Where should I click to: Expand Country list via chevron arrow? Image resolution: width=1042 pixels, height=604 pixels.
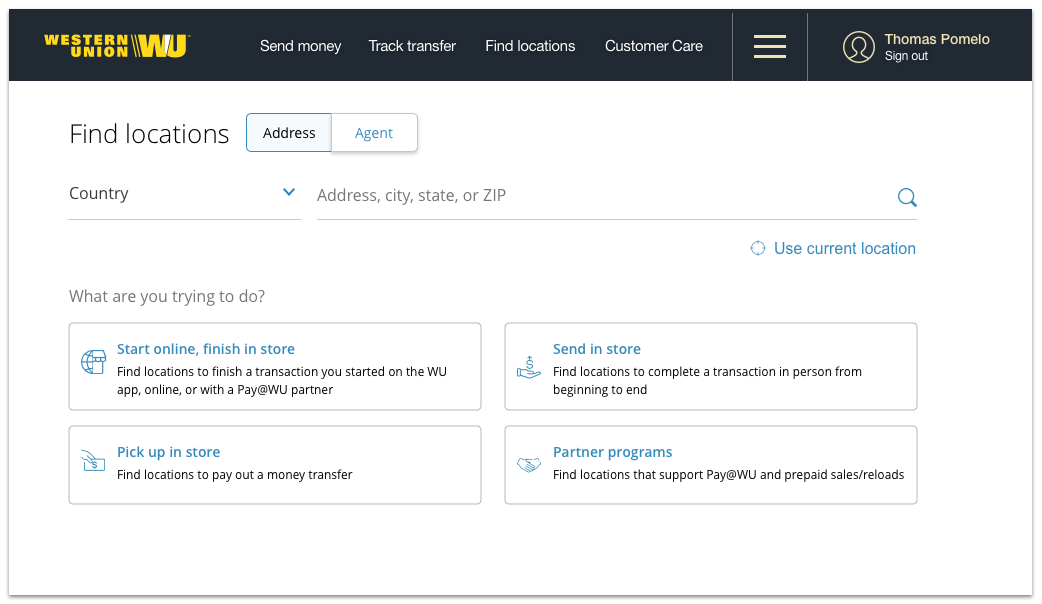288,192
